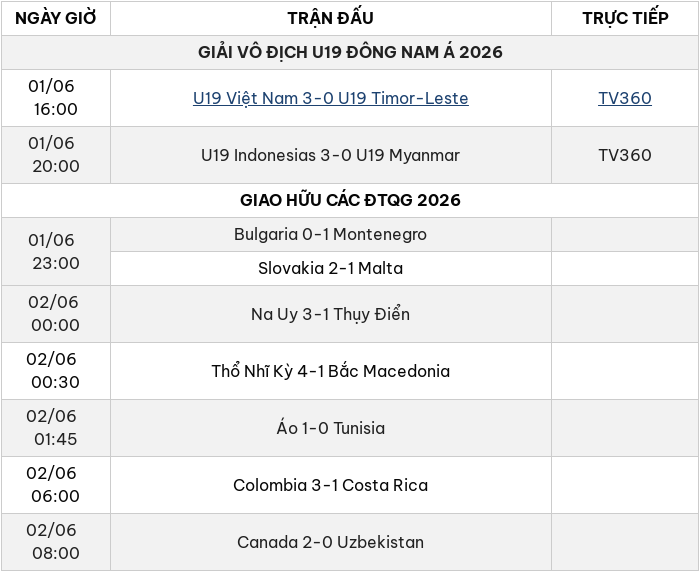Click the 02/06 08:00 date cell
Viewport: 700px width, 572px height.
pos(56,542)
